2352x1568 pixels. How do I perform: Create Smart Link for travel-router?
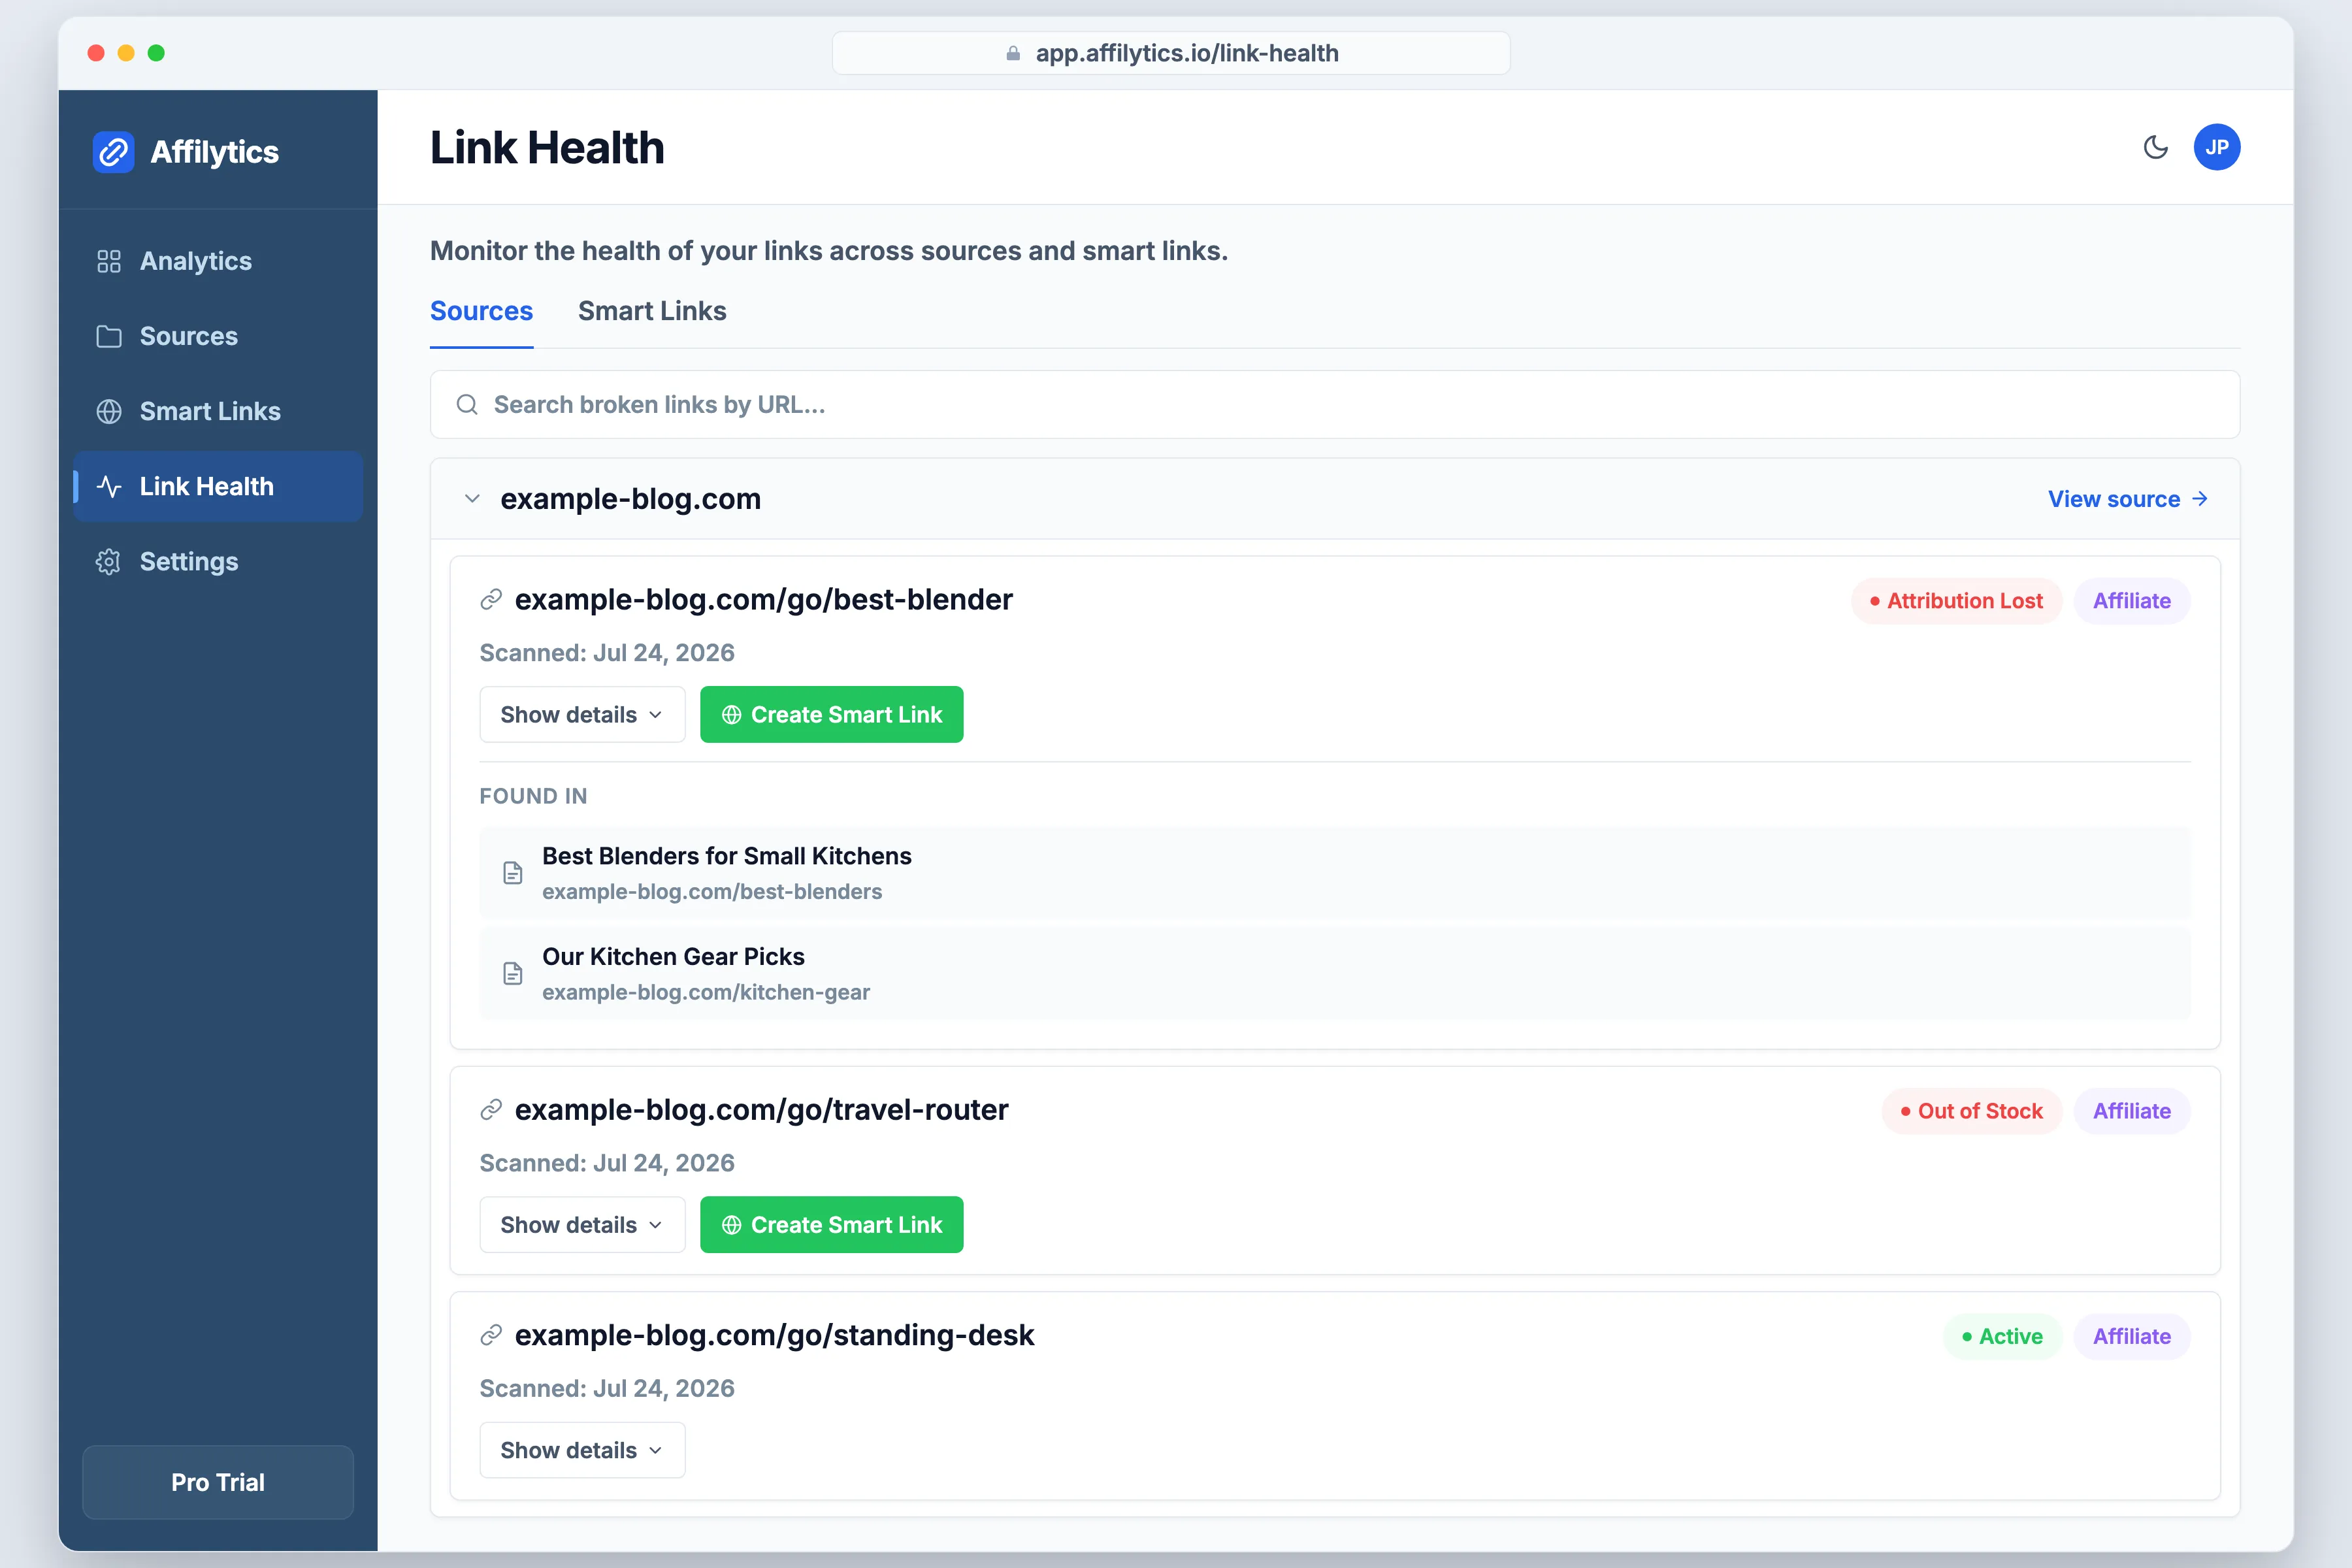click(831, 1225)
